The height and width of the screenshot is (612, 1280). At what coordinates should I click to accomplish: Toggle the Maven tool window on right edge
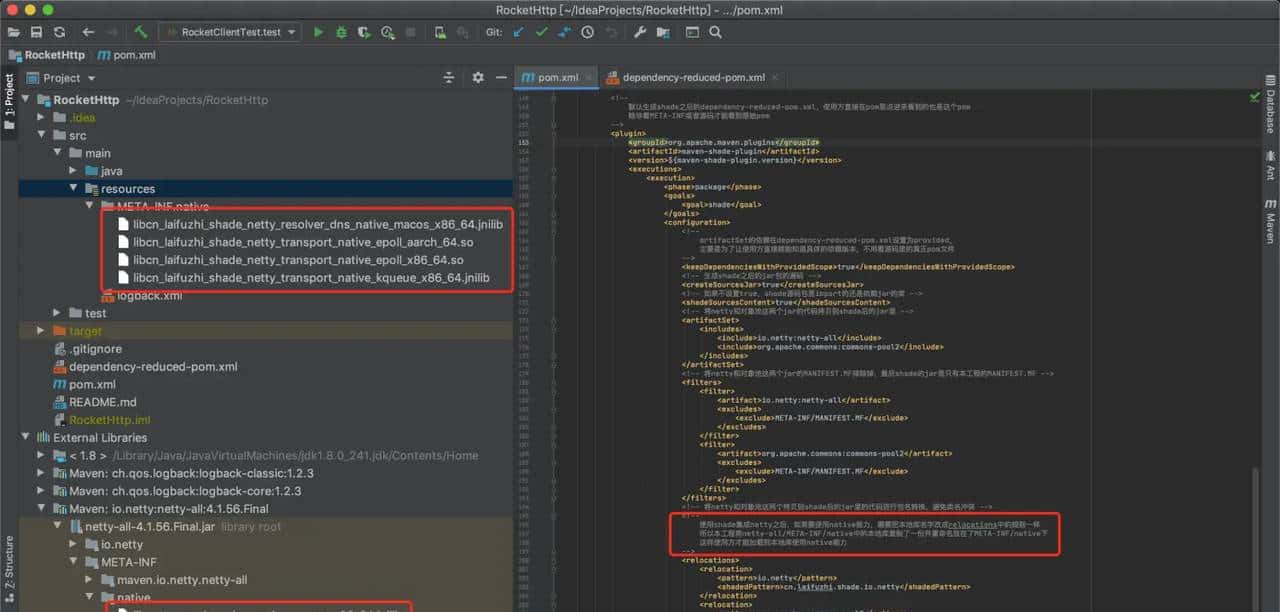1270,222
